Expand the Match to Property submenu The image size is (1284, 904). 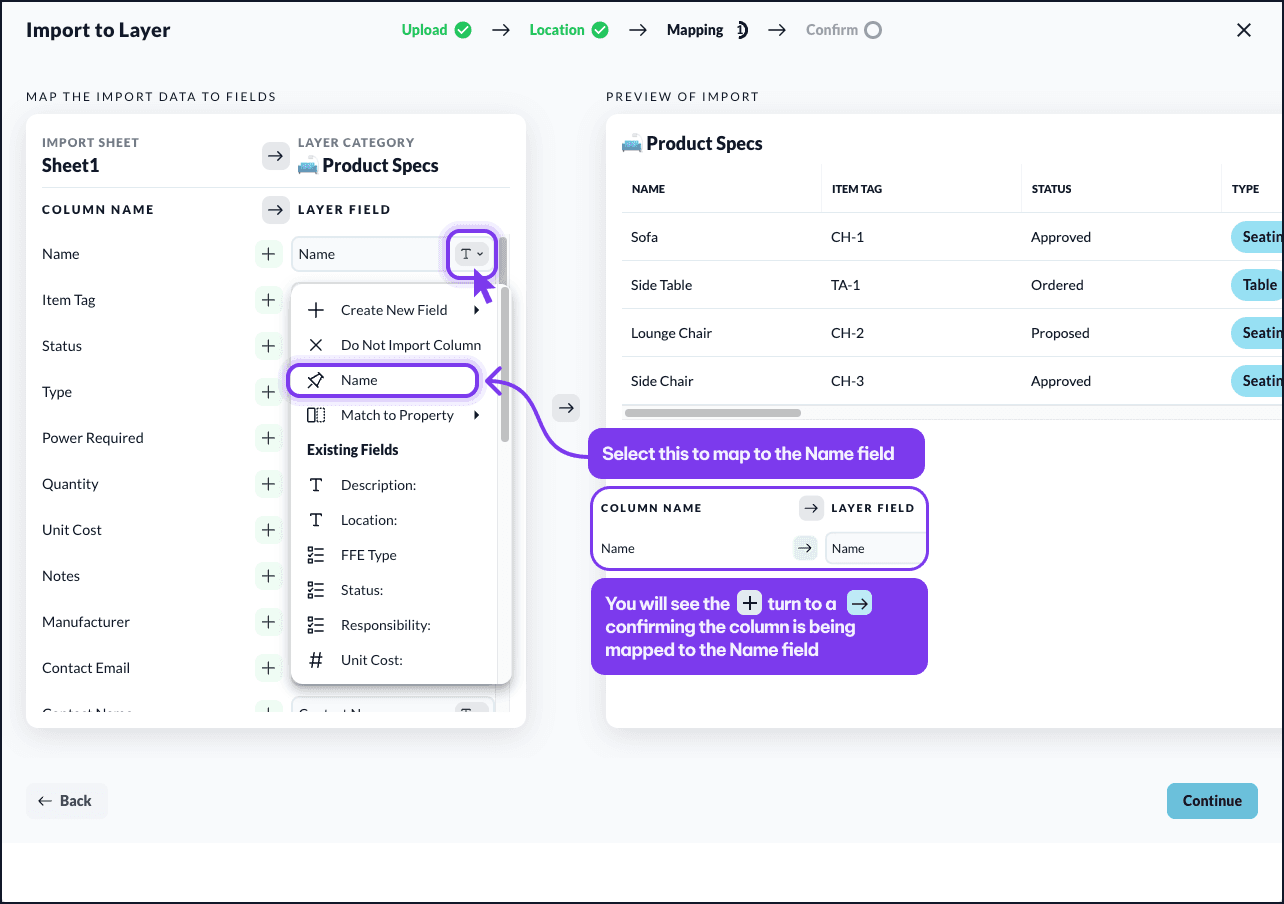click(x=396, y=415)
